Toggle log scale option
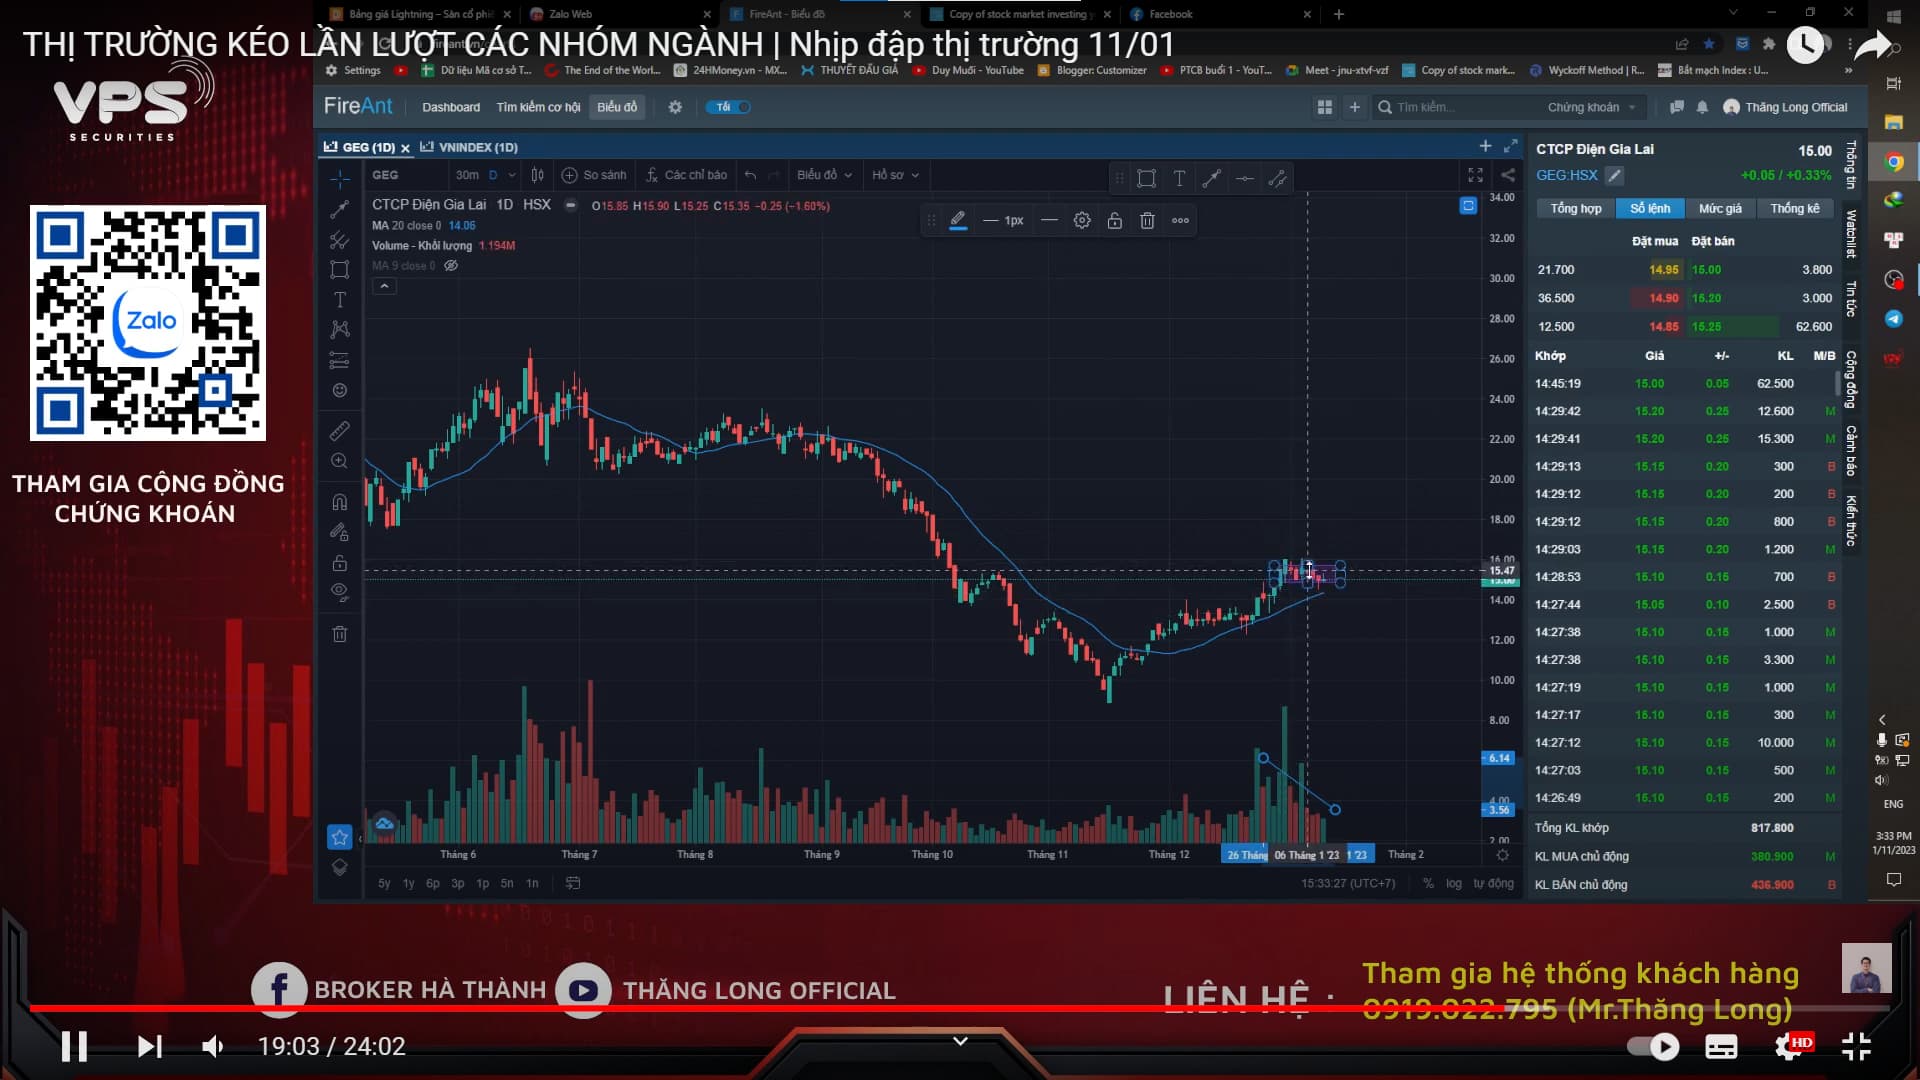 click(1453, 883)
